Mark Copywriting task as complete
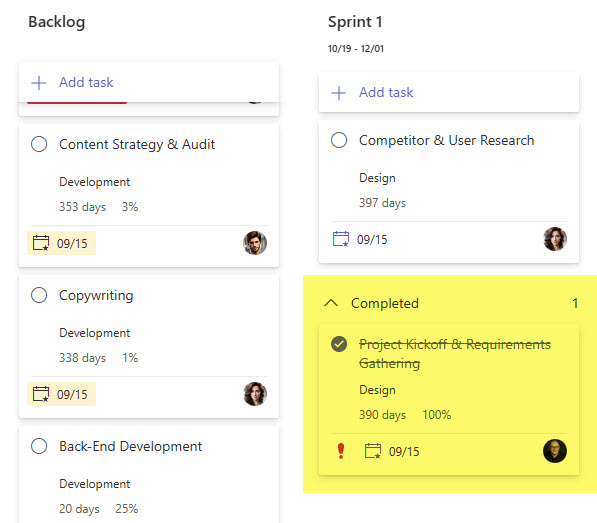The width and height of the screenshot is (597, 523). [39, 295]
